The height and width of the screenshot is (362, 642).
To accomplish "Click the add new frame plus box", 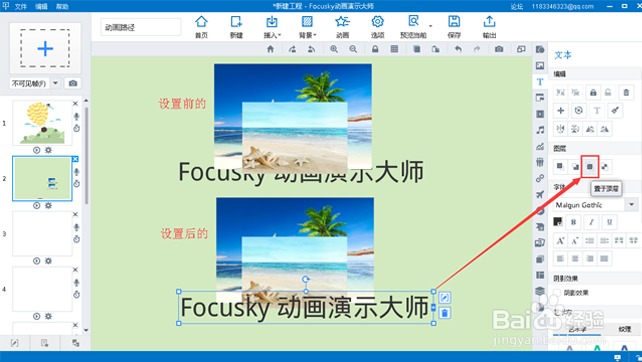I will (x=45, y=48).
